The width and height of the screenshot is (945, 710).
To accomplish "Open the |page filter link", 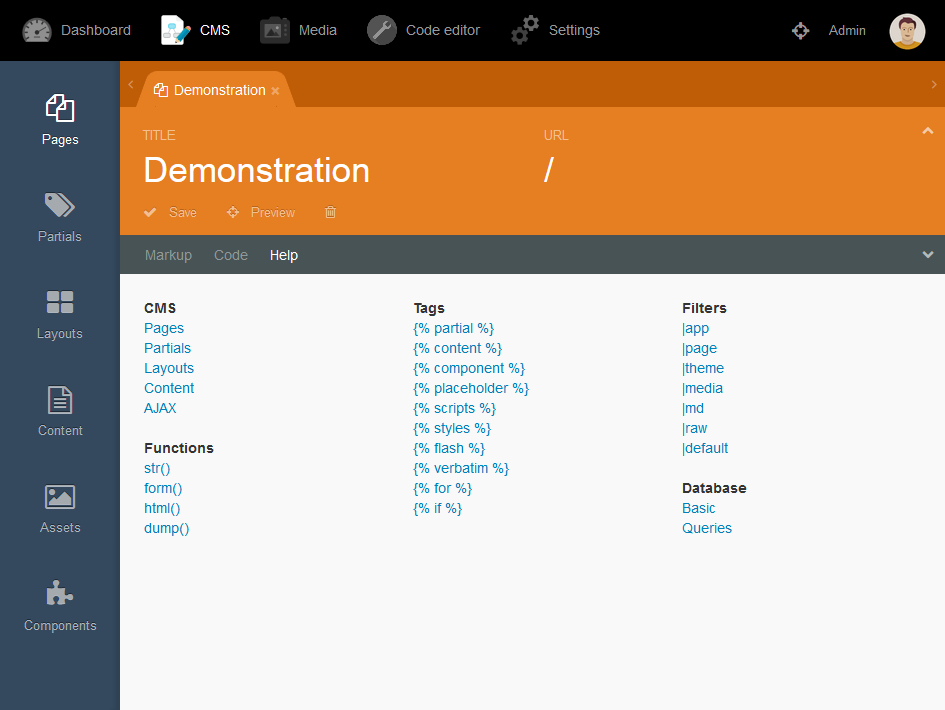I will coord(699,348).
